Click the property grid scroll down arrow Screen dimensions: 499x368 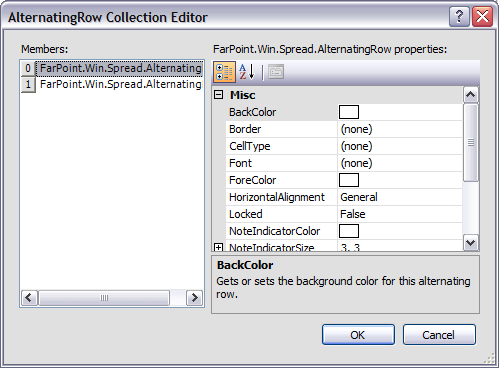coord(471,243)
